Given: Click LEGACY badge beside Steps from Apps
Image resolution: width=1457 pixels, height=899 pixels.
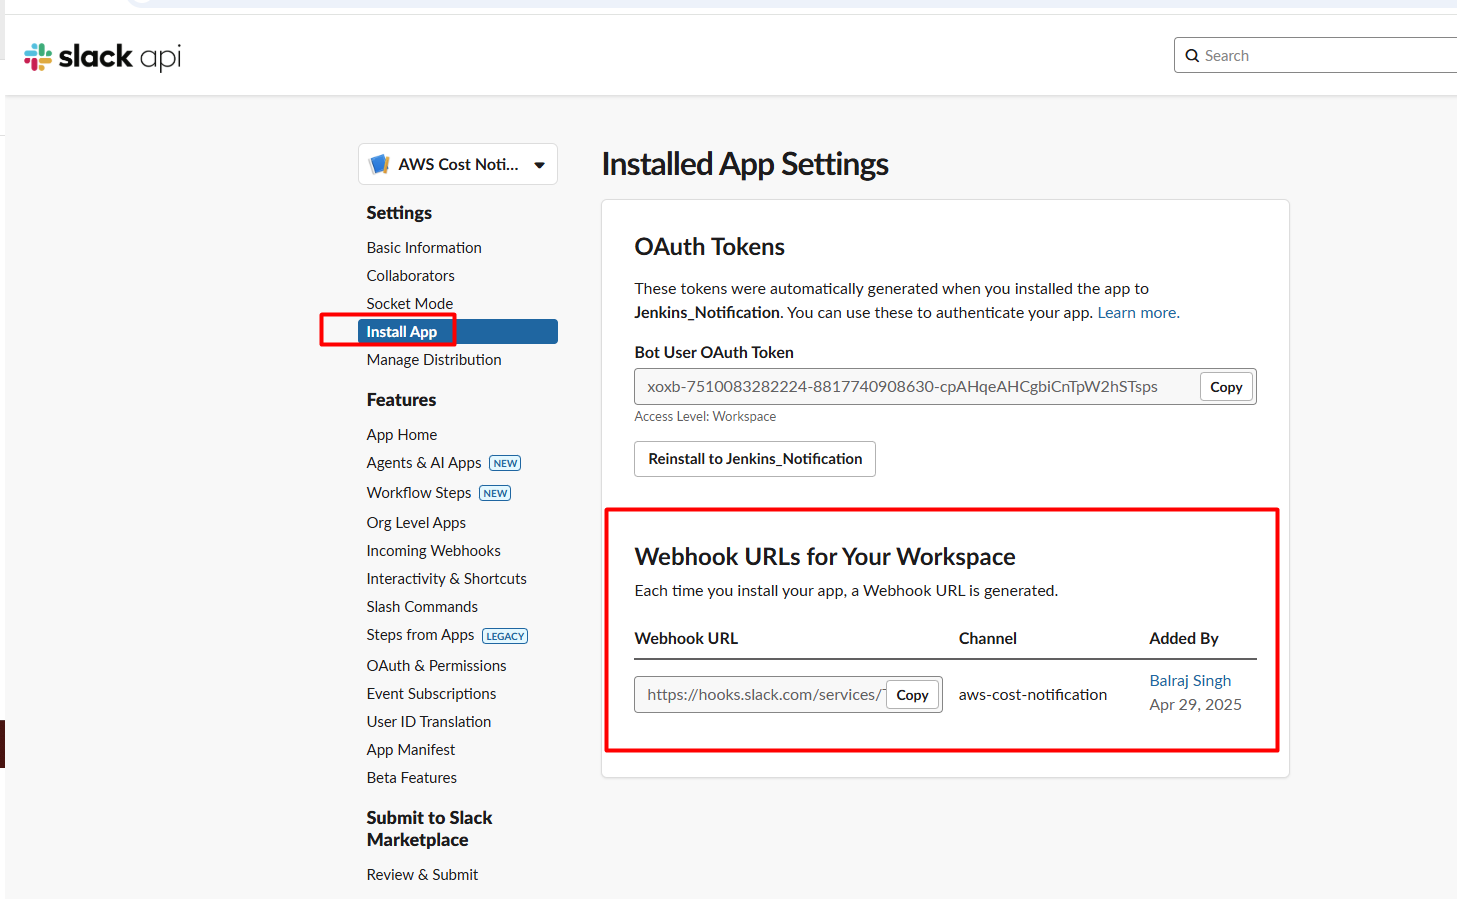Looking at the screenshot, I should [505, 636].
